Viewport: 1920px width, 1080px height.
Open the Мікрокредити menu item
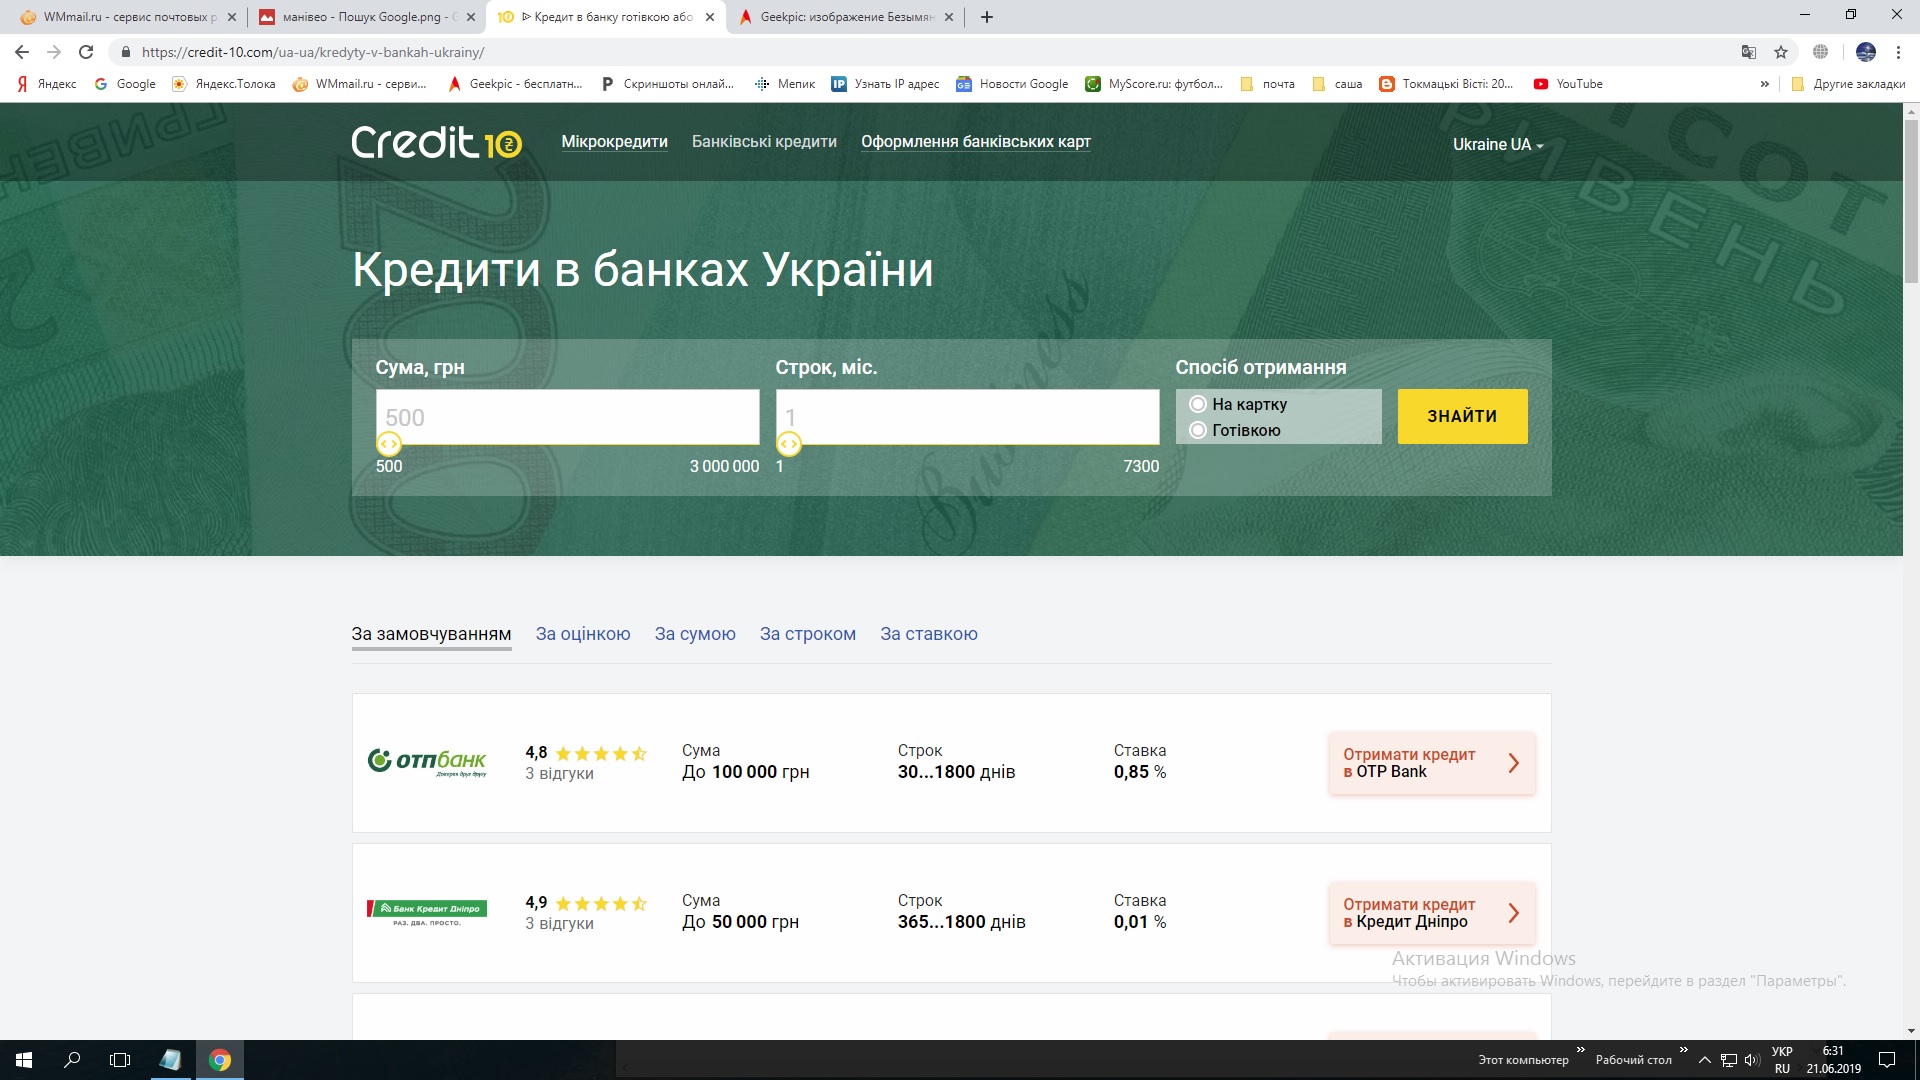[613, 141]
